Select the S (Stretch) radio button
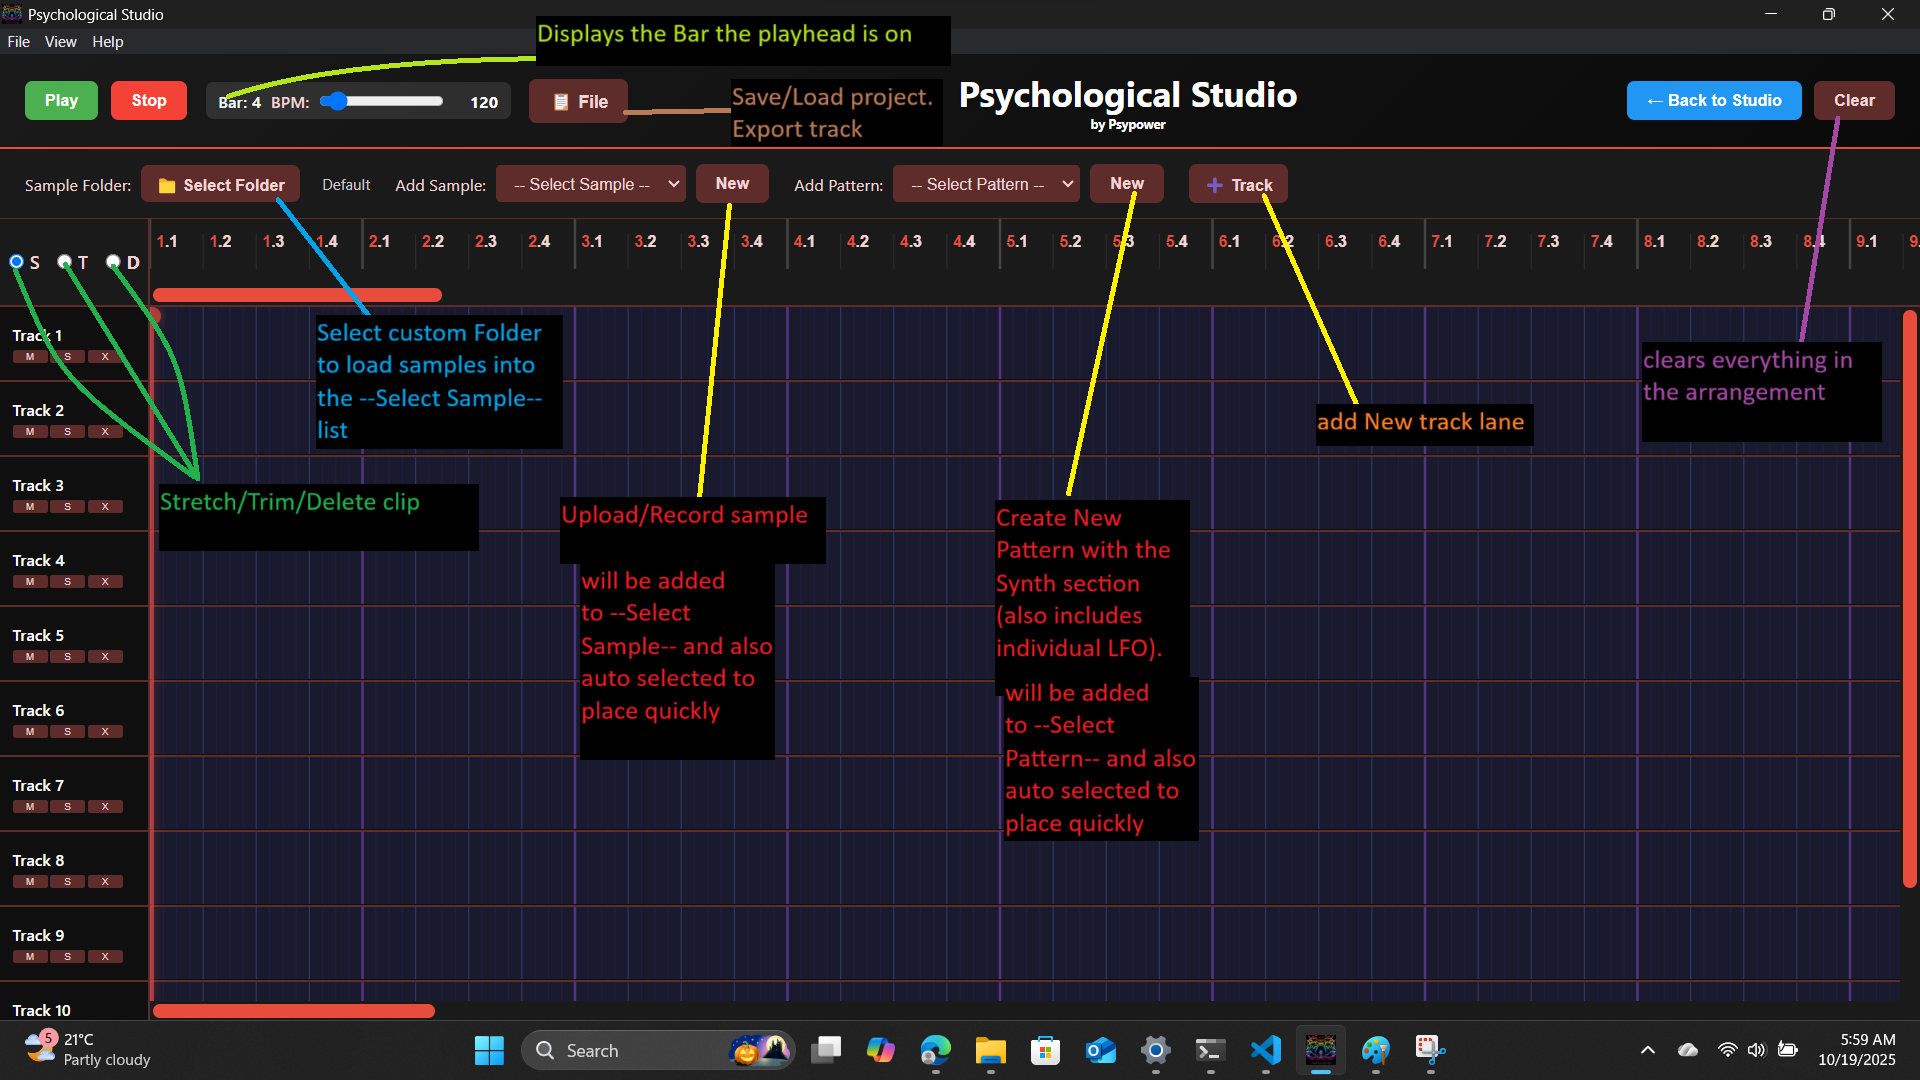Image resolution: width=1920 pixels, height=1080 pixels. pos(17,262)
